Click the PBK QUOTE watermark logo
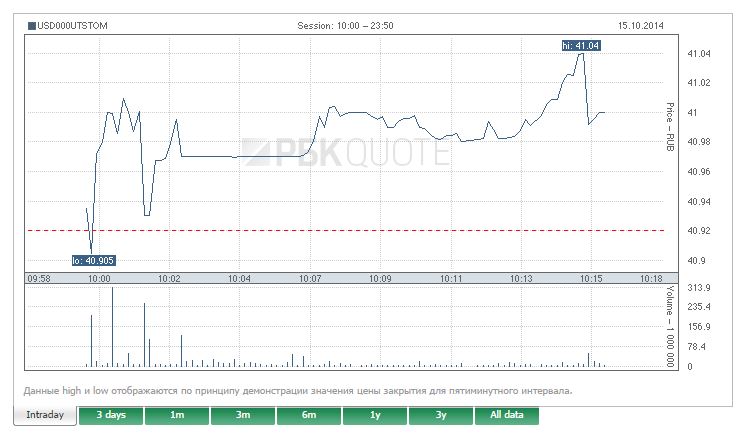 click(345, 152)
